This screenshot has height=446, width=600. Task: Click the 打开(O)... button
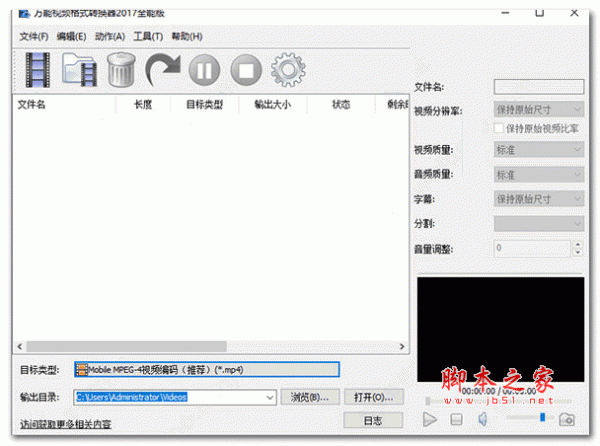coord(374,397)
